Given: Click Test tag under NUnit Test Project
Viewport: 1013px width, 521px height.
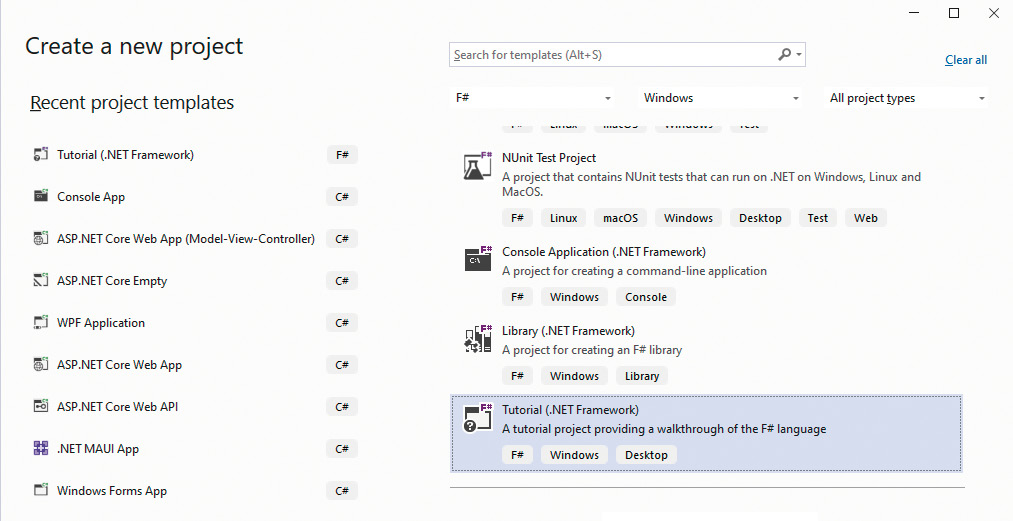Looking at the screenshot, I should [817, 218].
